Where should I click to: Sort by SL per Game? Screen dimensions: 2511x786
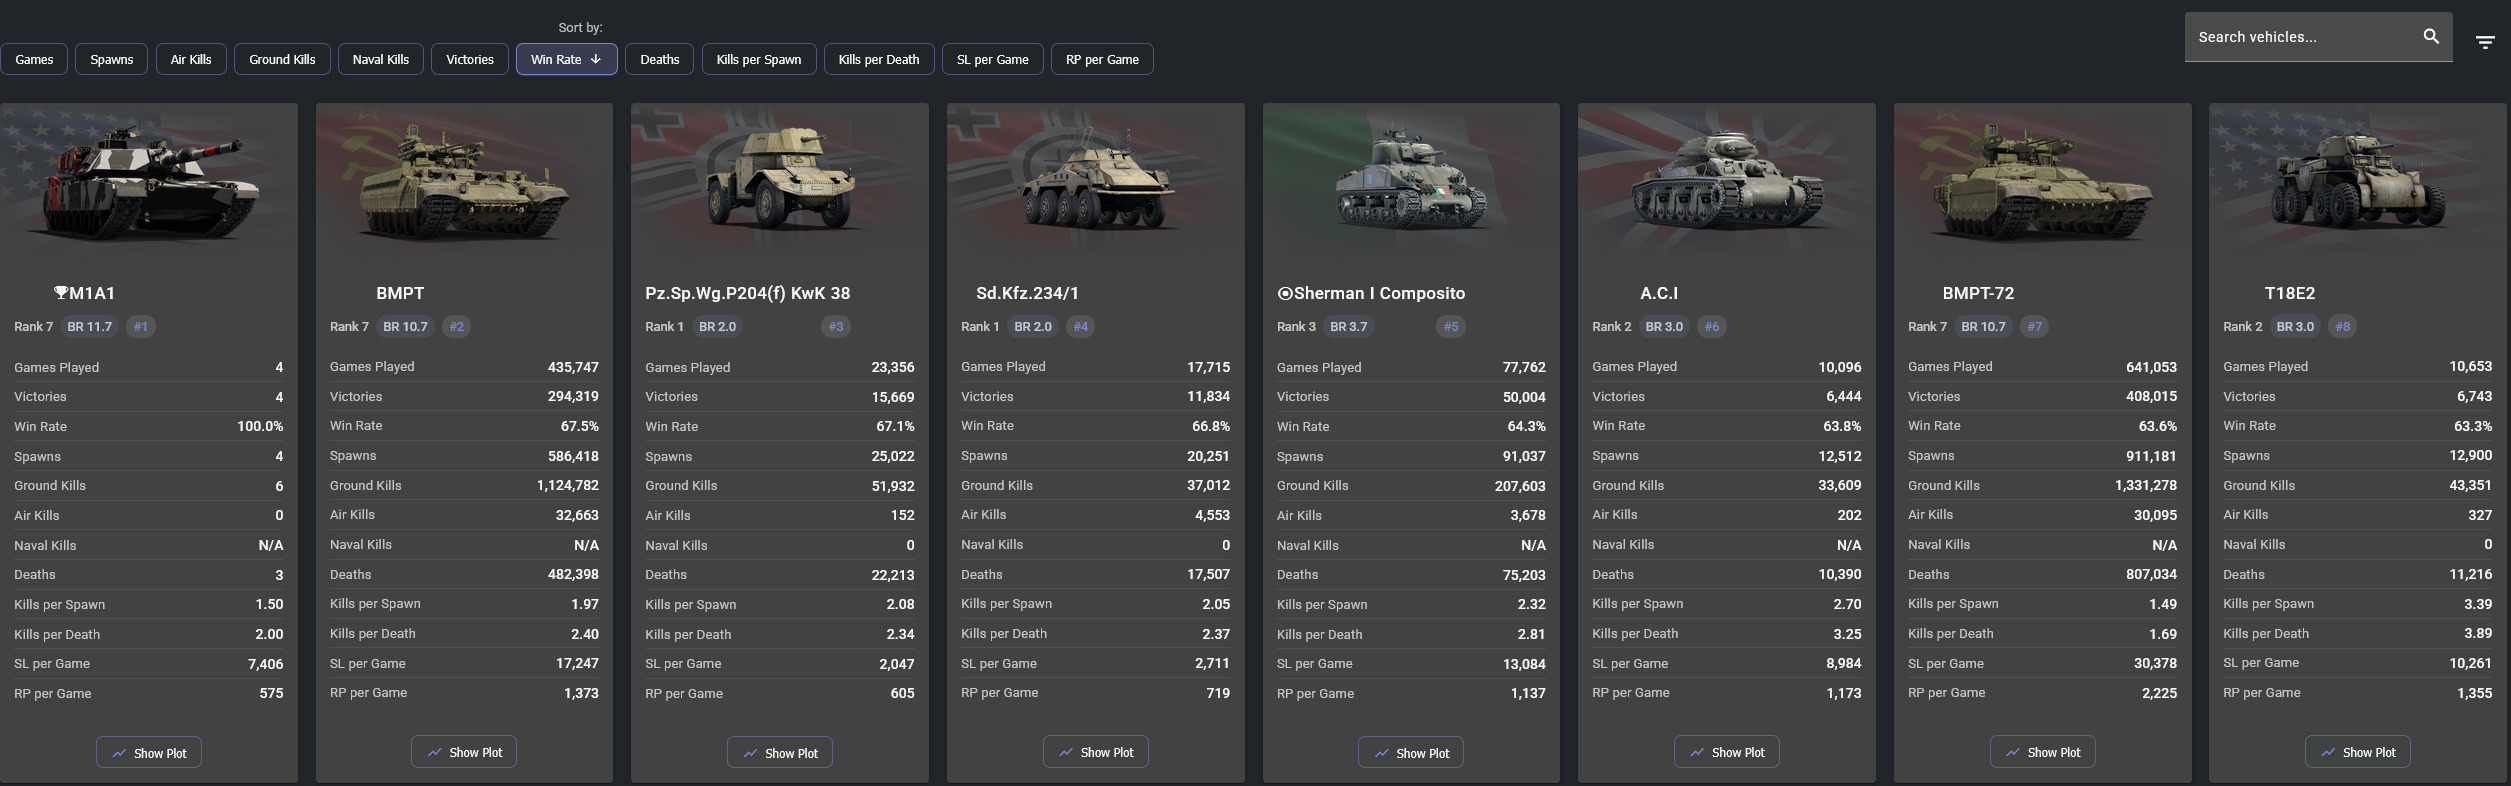click(992, 60)
